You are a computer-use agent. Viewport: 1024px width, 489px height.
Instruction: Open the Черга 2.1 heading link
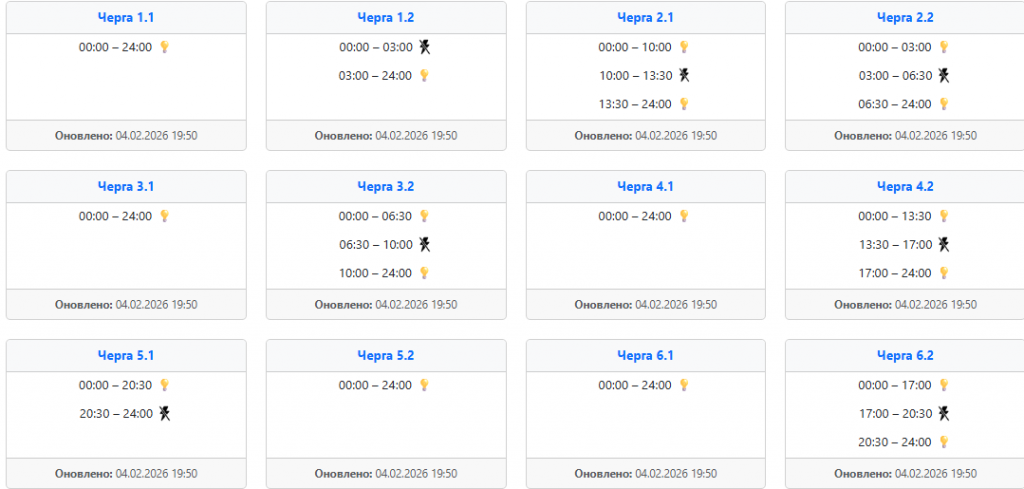click(645, 18)
